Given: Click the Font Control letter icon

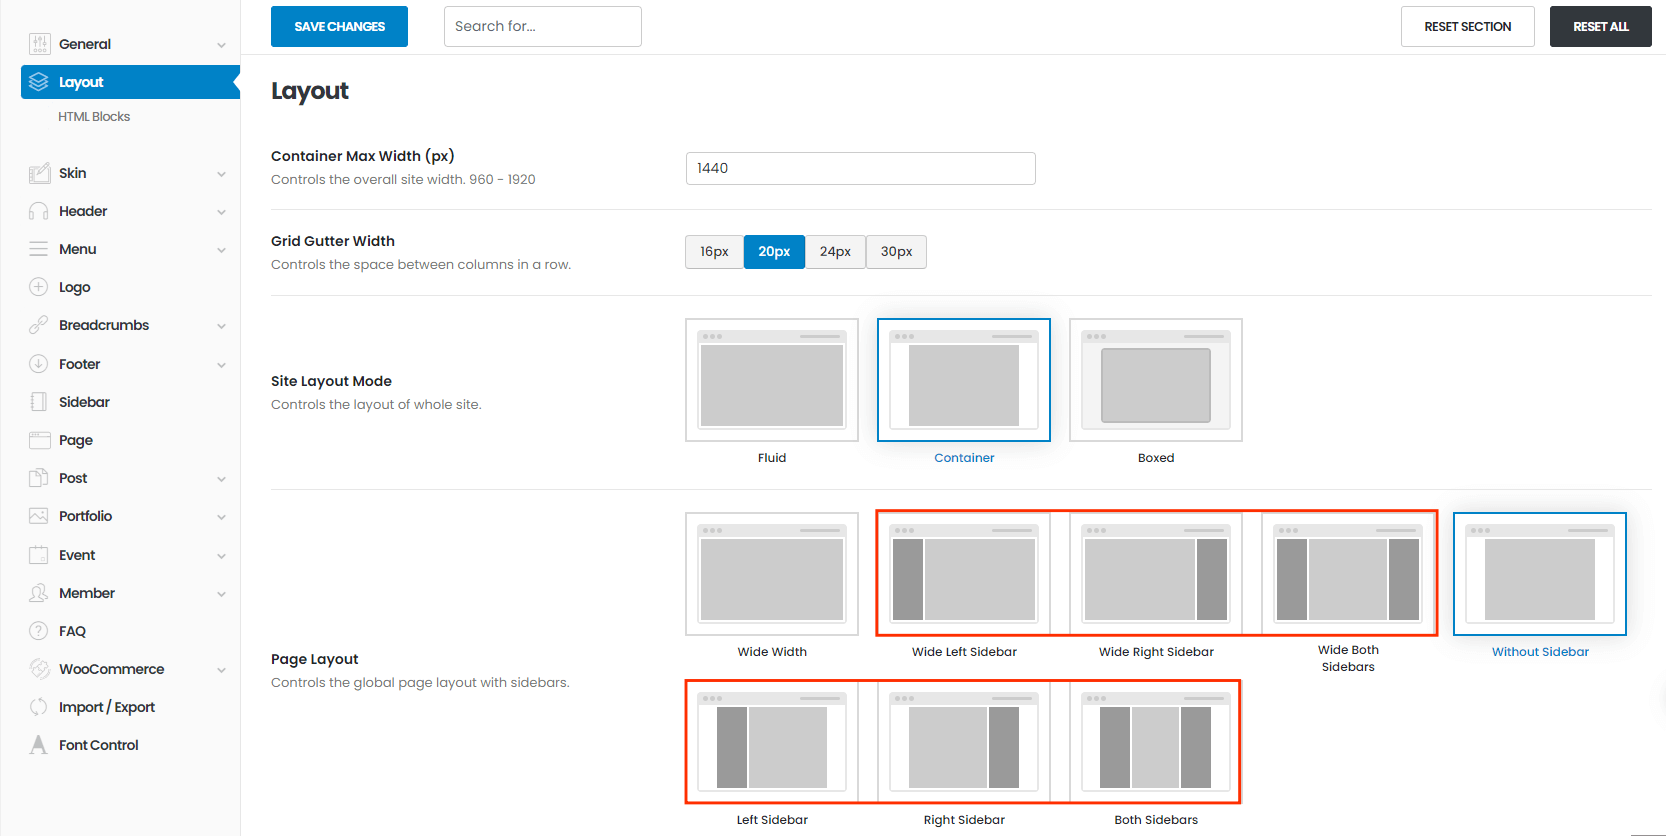Looking at the screenshot, I should coord(39,745).
